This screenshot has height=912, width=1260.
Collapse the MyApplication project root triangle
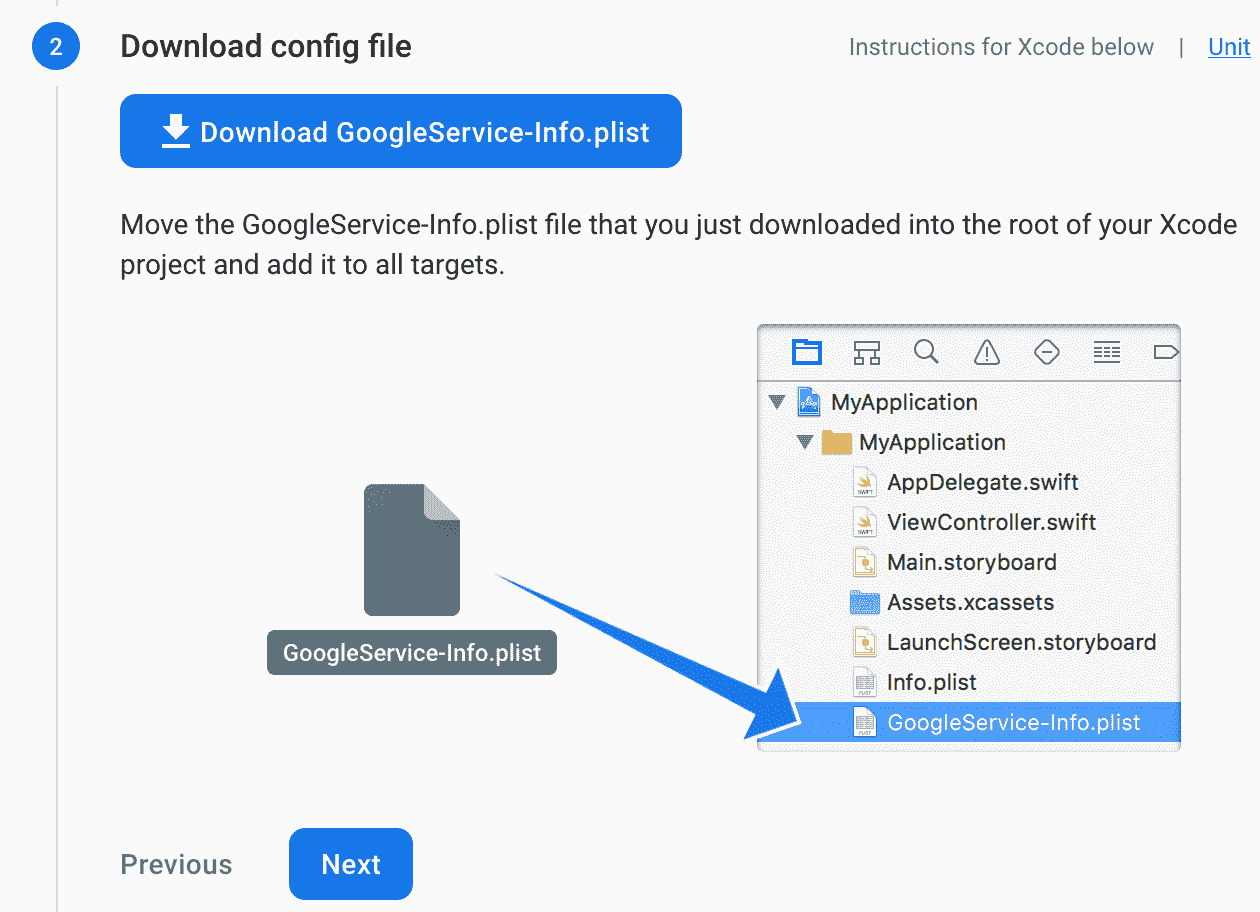click(x=777, y=402)
